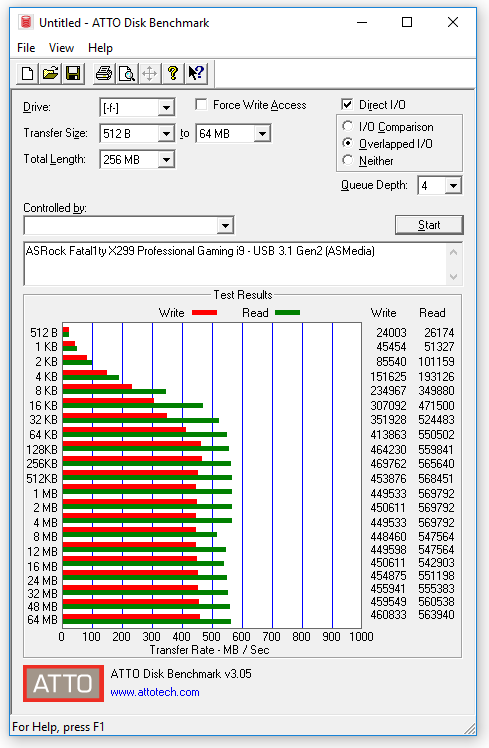Click read value 568451

[x=436, y=478]
